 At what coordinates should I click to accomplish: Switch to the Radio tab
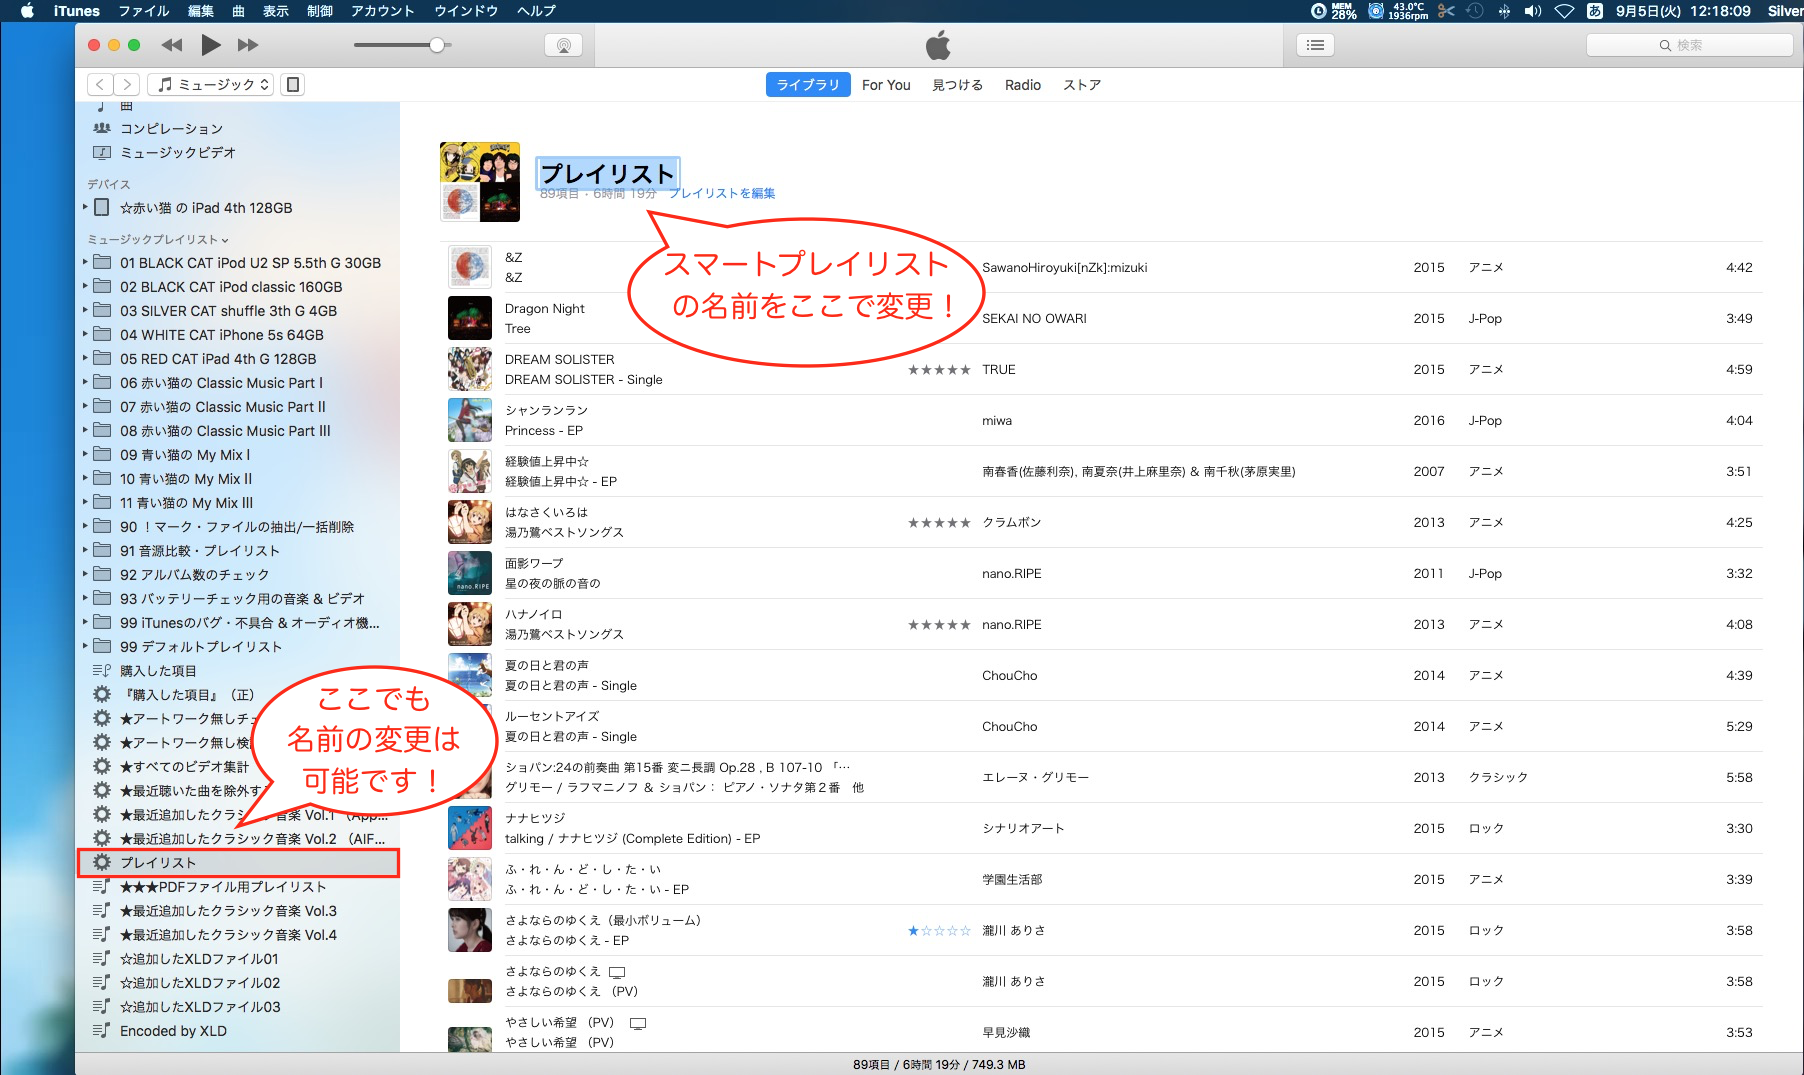click(1023, 85)
